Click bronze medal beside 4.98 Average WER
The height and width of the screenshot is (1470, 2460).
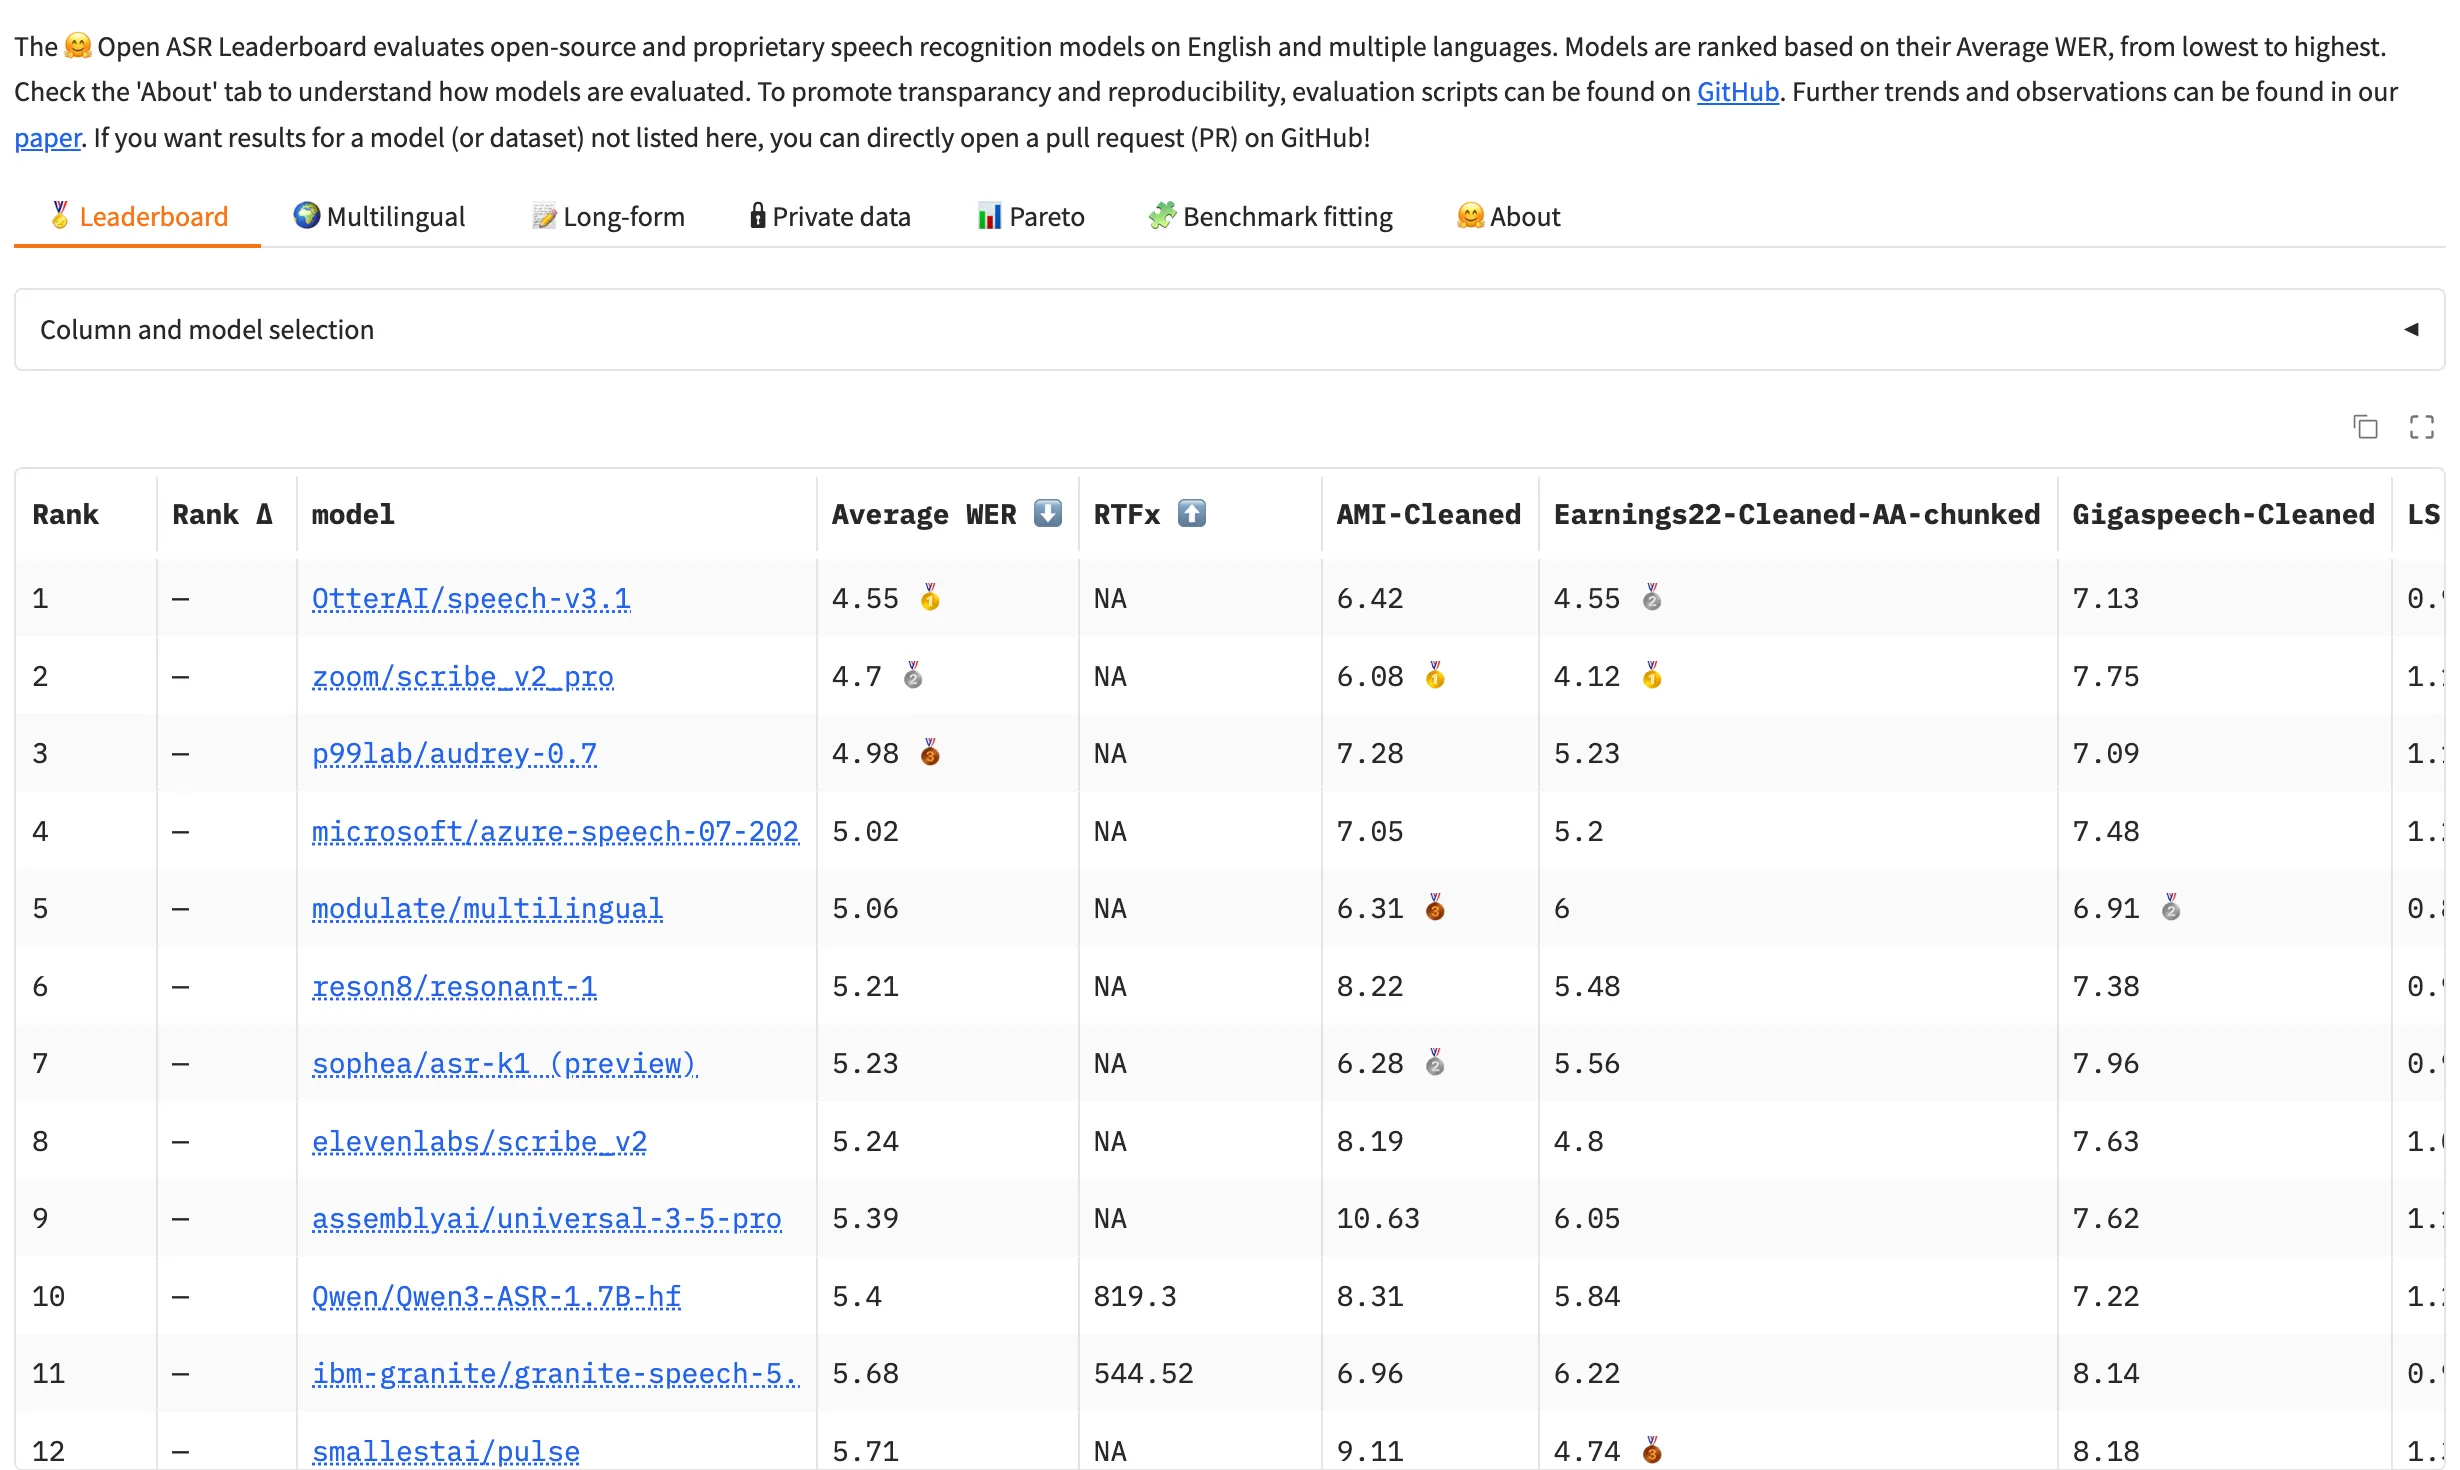click(930, 752)
